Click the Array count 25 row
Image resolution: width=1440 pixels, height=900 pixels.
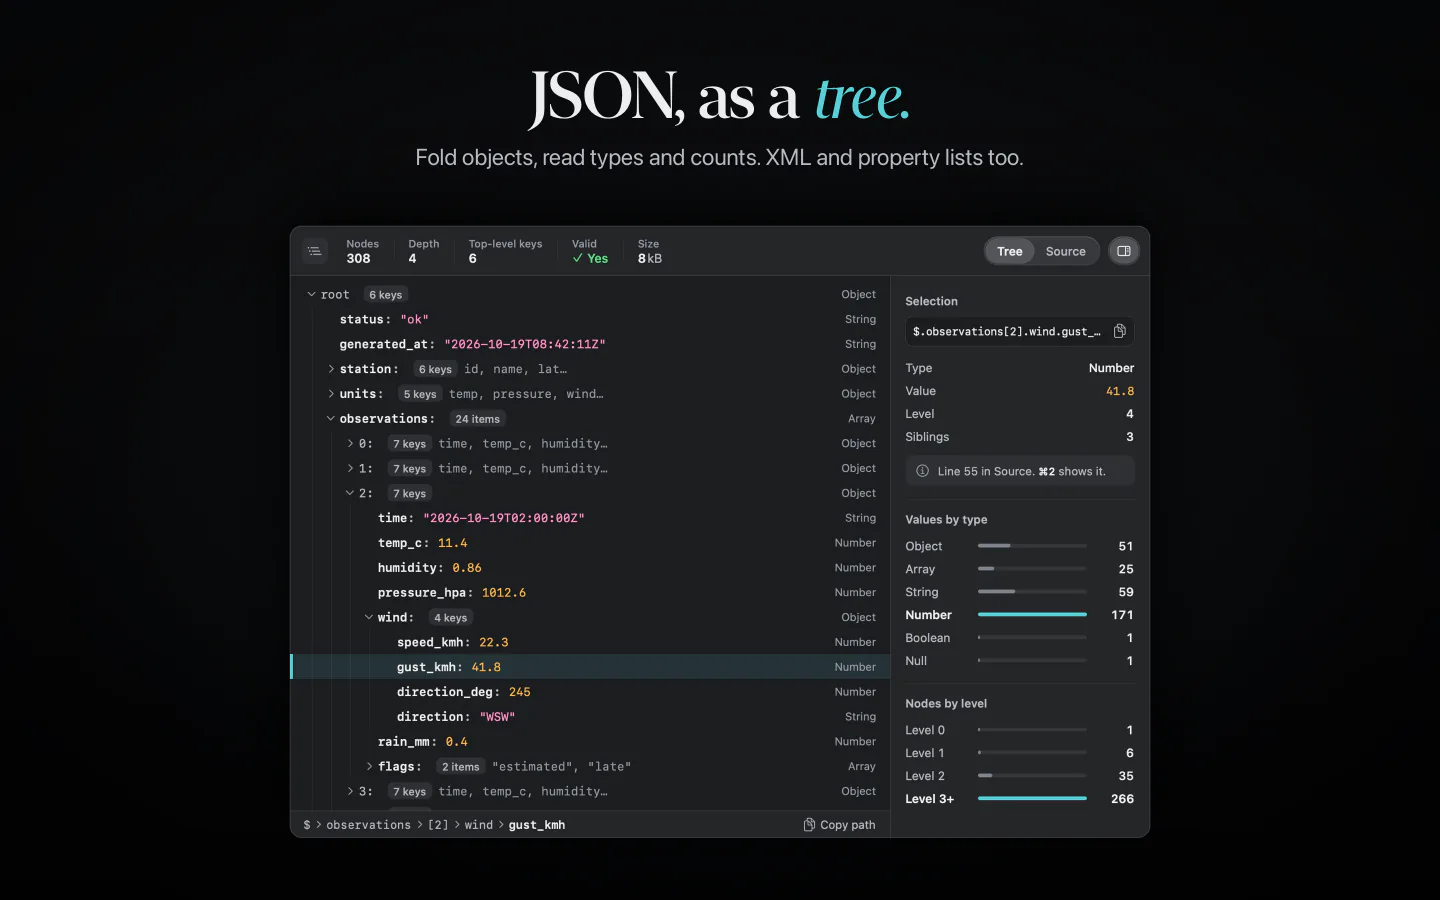pyautogui.click(x=1020, y=569)
